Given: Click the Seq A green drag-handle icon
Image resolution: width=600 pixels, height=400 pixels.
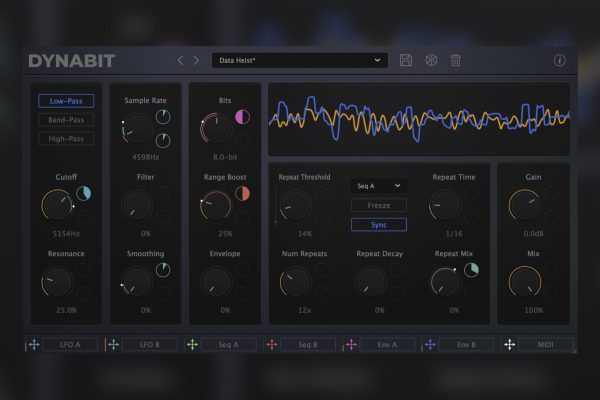Looking at the screenshot, I should click(x=192, y=344).
